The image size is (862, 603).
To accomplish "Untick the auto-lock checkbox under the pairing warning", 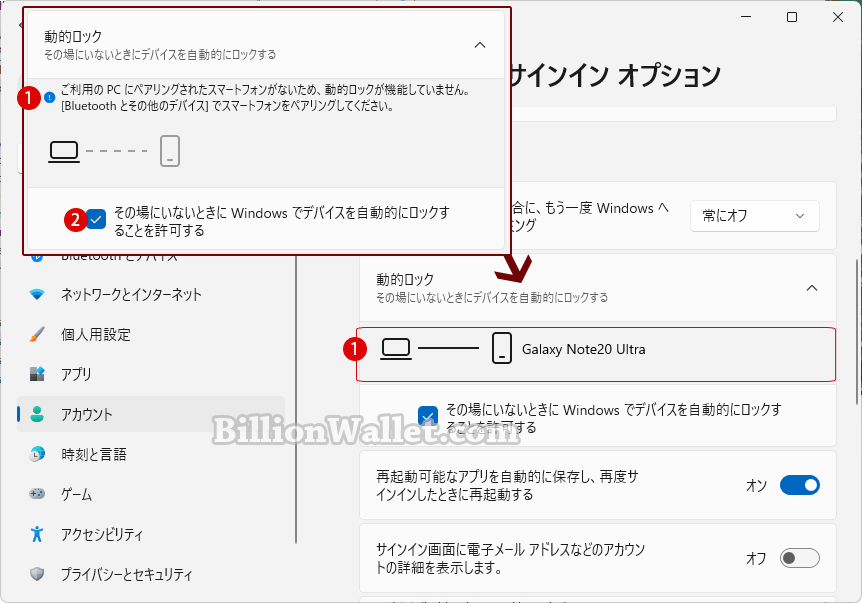I will pos(96,219).
